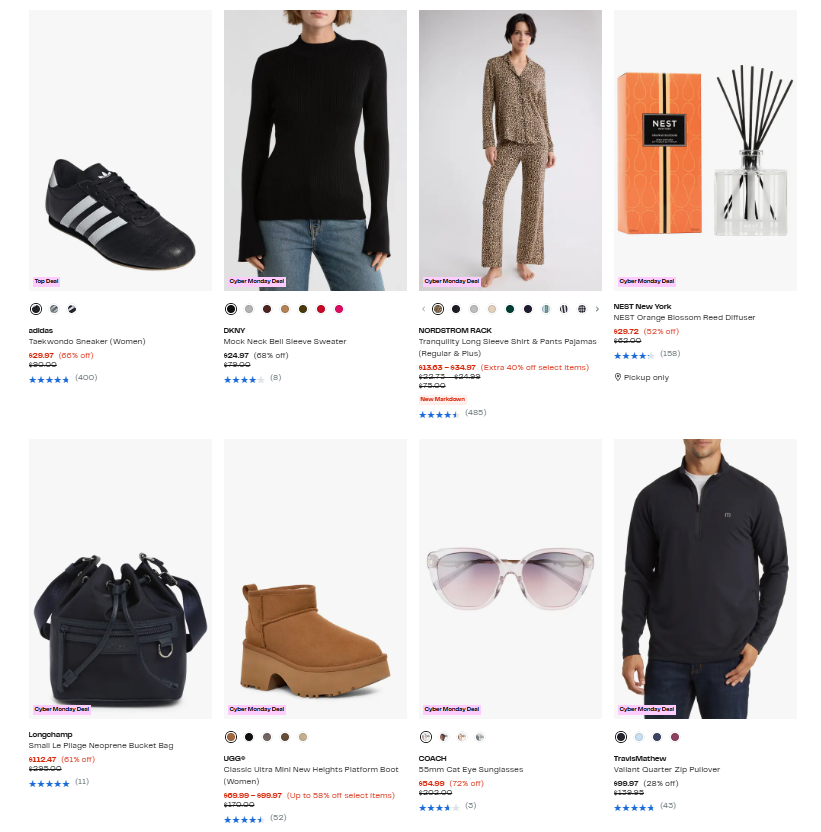The height and width of the screenshot is (832, 821).
Task: Click the Pickup only location pin icon
Action: click(618, 377)
